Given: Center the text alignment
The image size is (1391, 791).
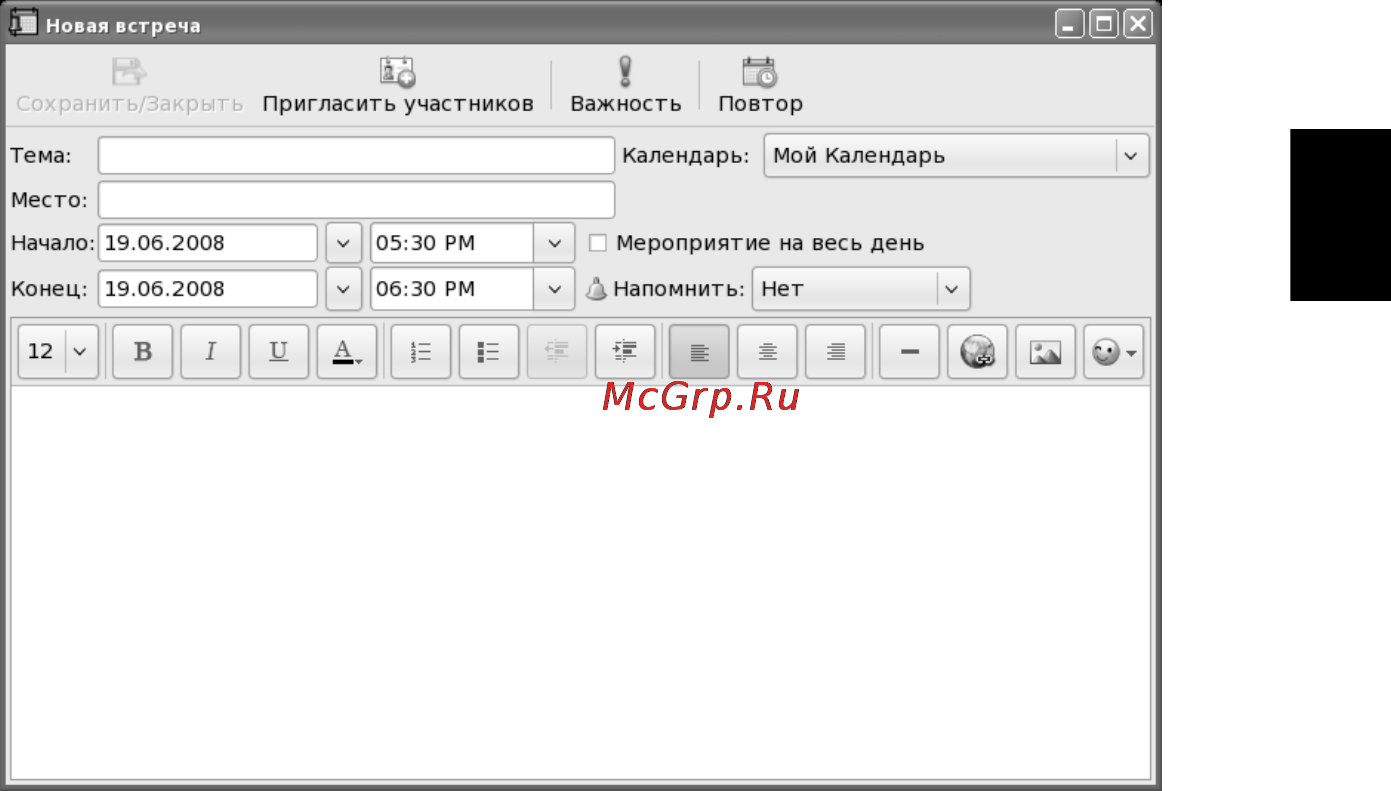Looking at the screenshot, I should click(767, 352).
